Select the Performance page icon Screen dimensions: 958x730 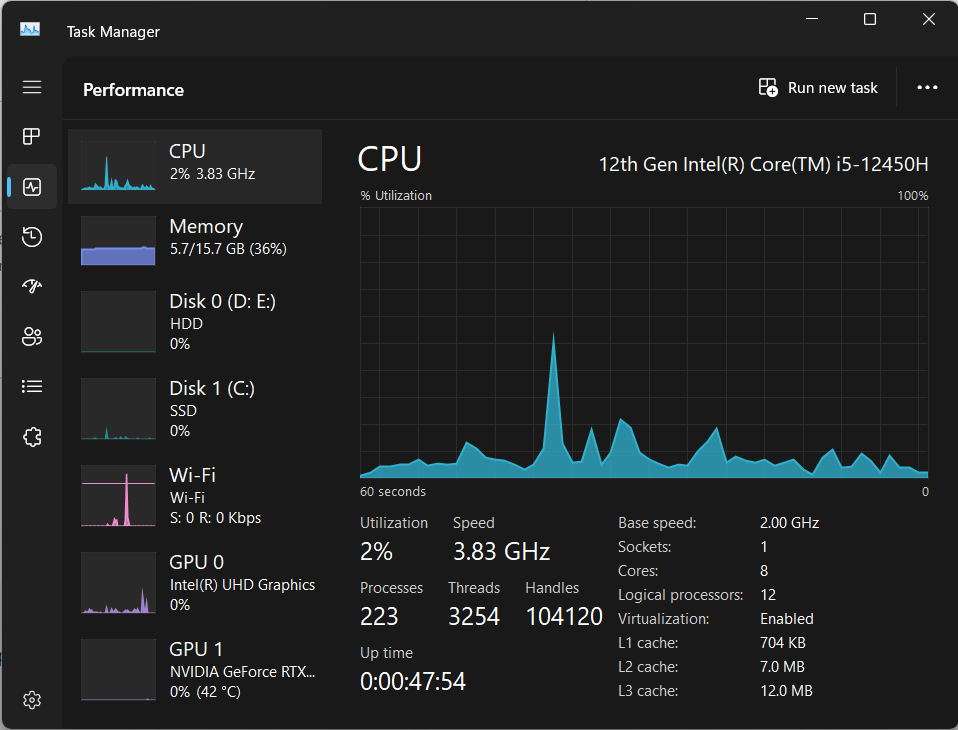32,187
